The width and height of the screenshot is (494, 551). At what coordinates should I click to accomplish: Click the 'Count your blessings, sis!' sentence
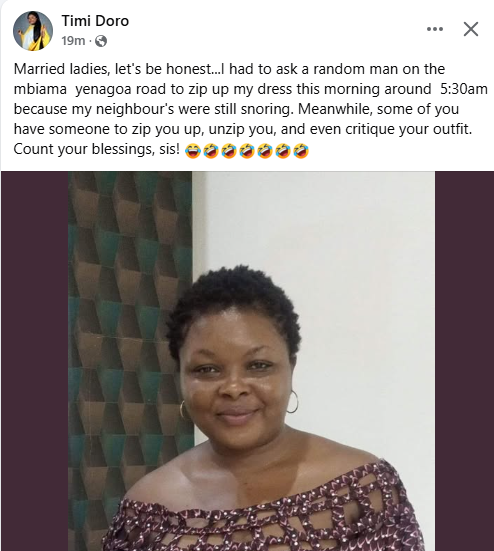tap(97, 149)
